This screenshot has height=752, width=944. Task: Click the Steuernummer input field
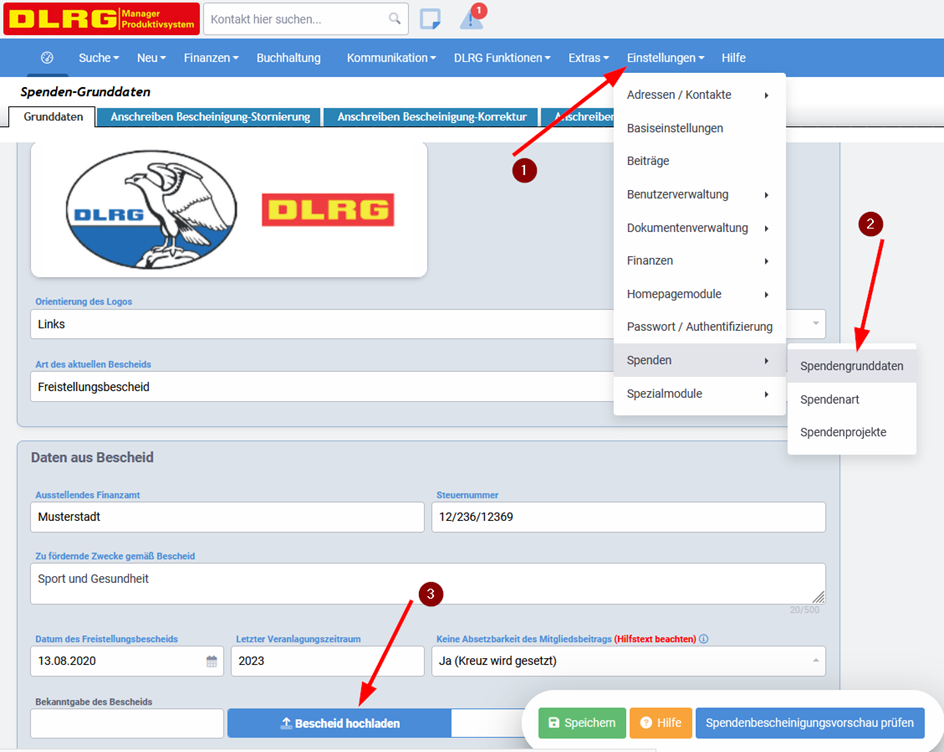628,517
